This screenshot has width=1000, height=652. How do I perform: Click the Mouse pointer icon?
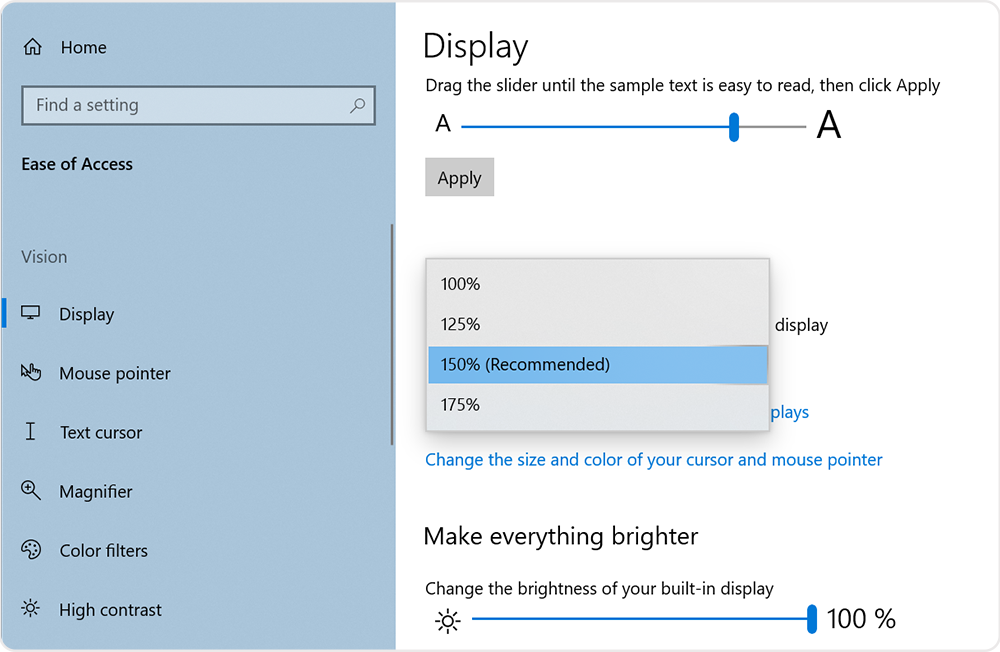coord(33,372)
